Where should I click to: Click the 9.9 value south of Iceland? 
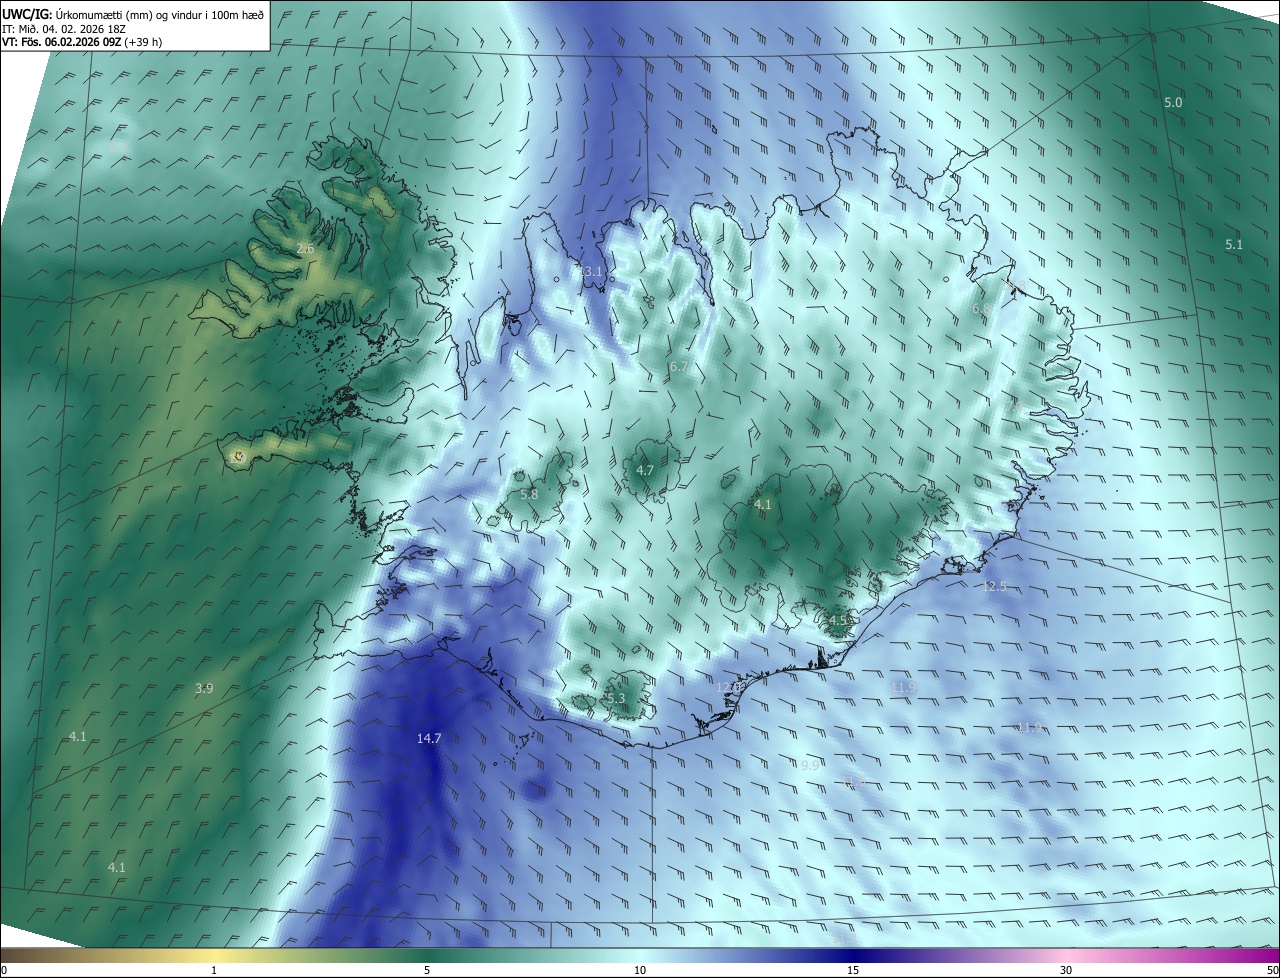[x=810, y=765]
